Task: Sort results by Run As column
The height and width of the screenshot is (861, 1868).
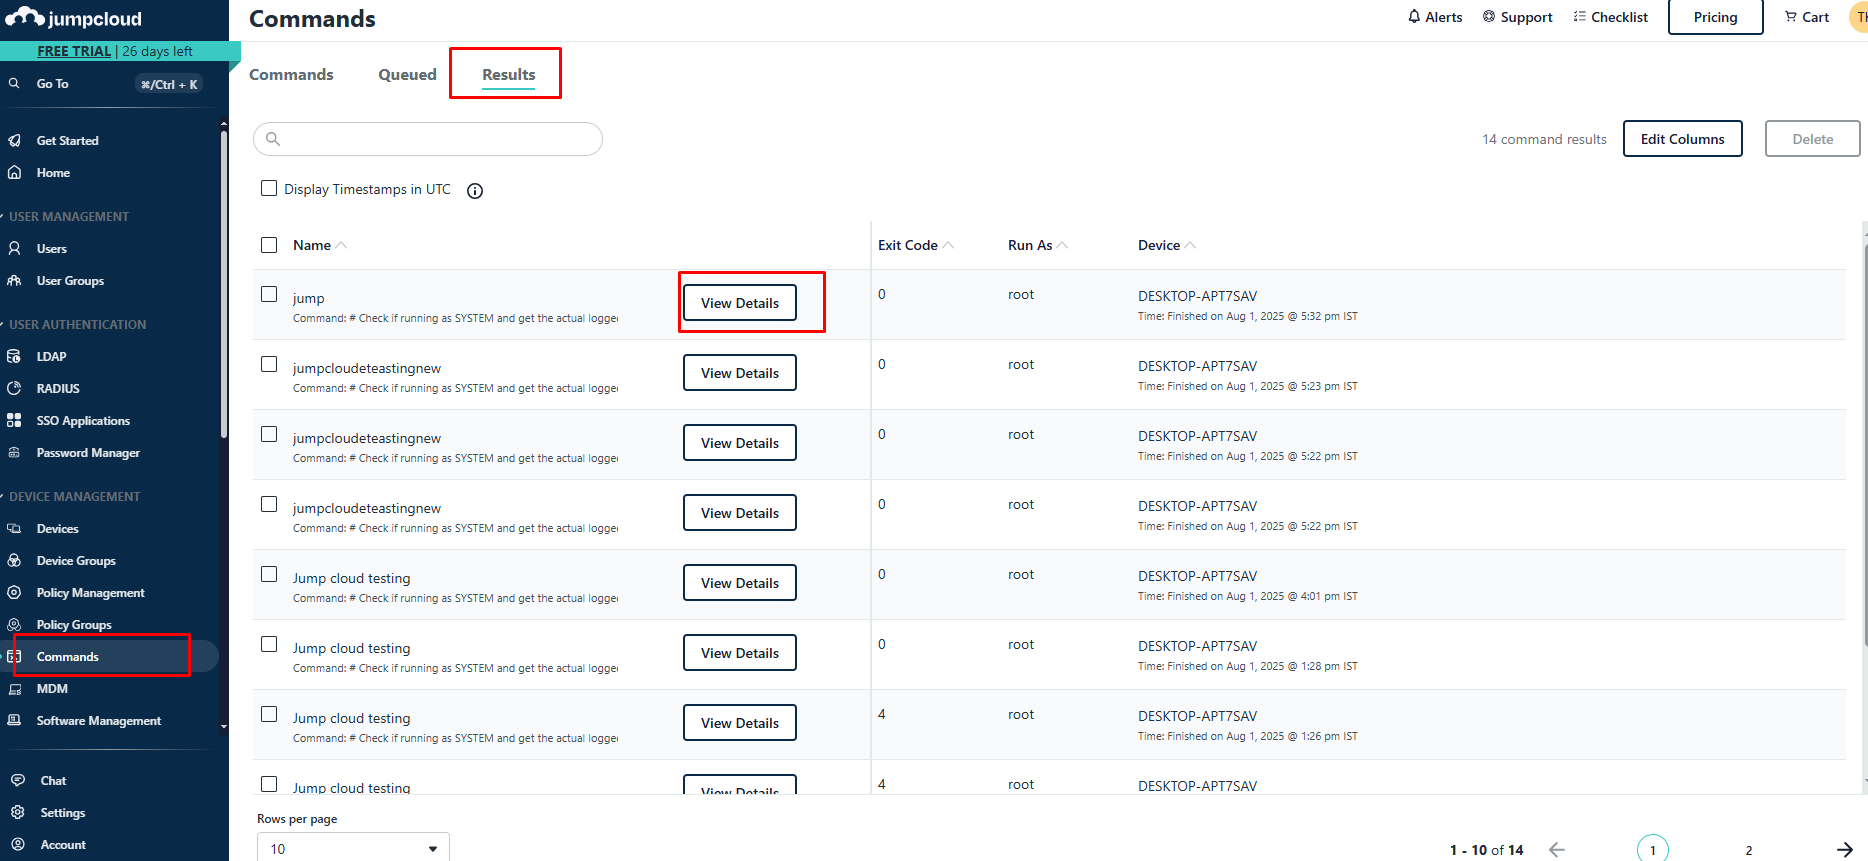Action: [x=1037, y=245]
